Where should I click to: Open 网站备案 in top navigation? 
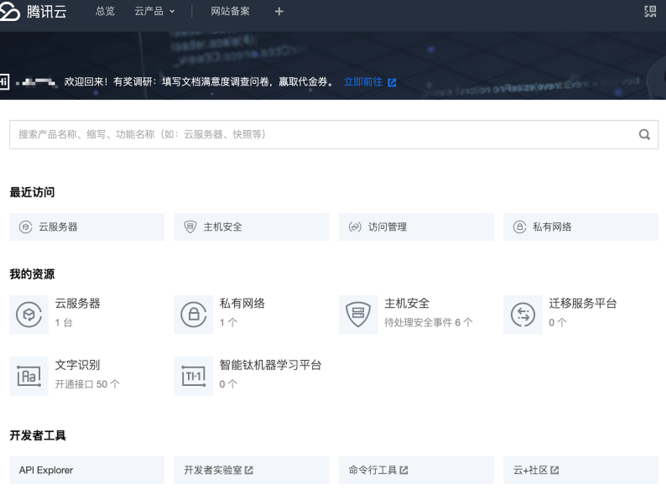click(x=230, y=11)
